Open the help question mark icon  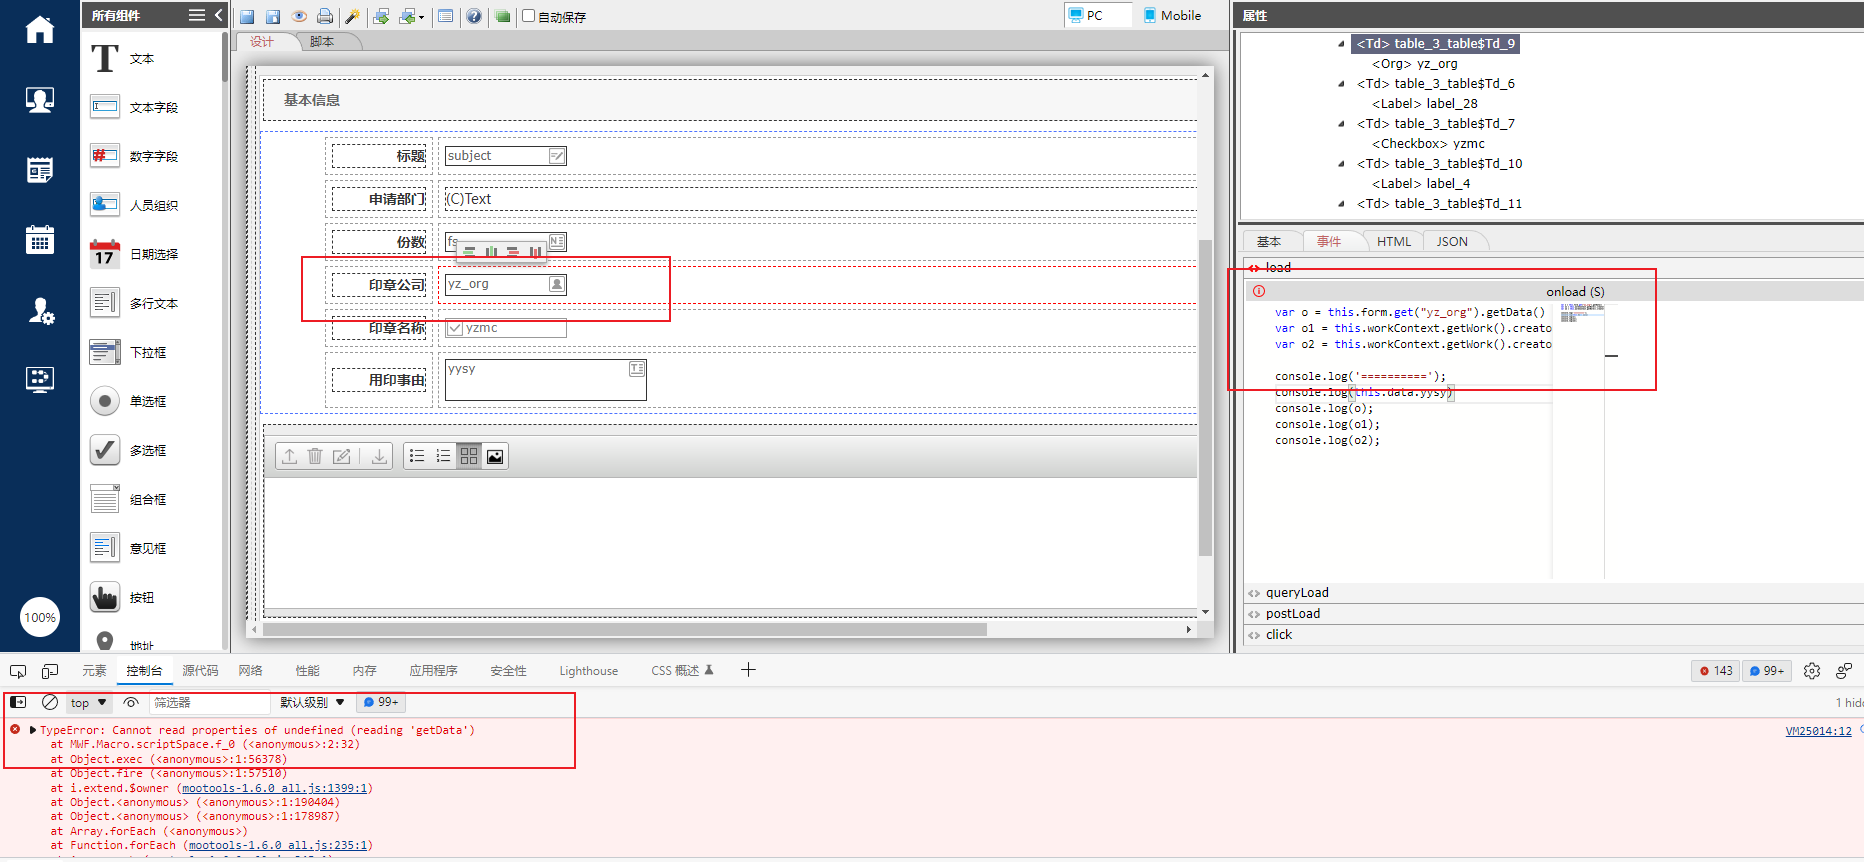pyautogui.click(x=474, y=16)
